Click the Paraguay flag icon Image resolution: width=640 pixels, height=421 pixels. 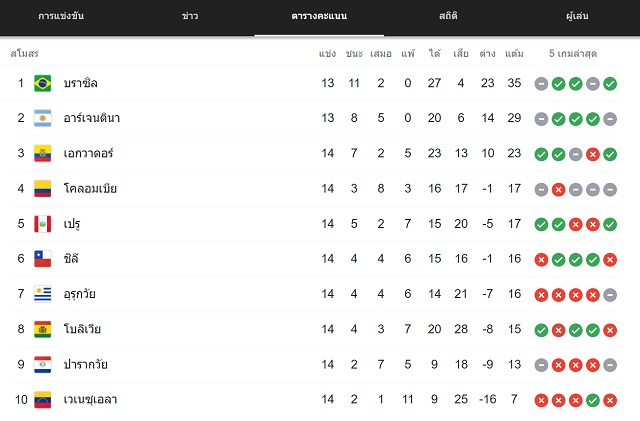point(42,365)
